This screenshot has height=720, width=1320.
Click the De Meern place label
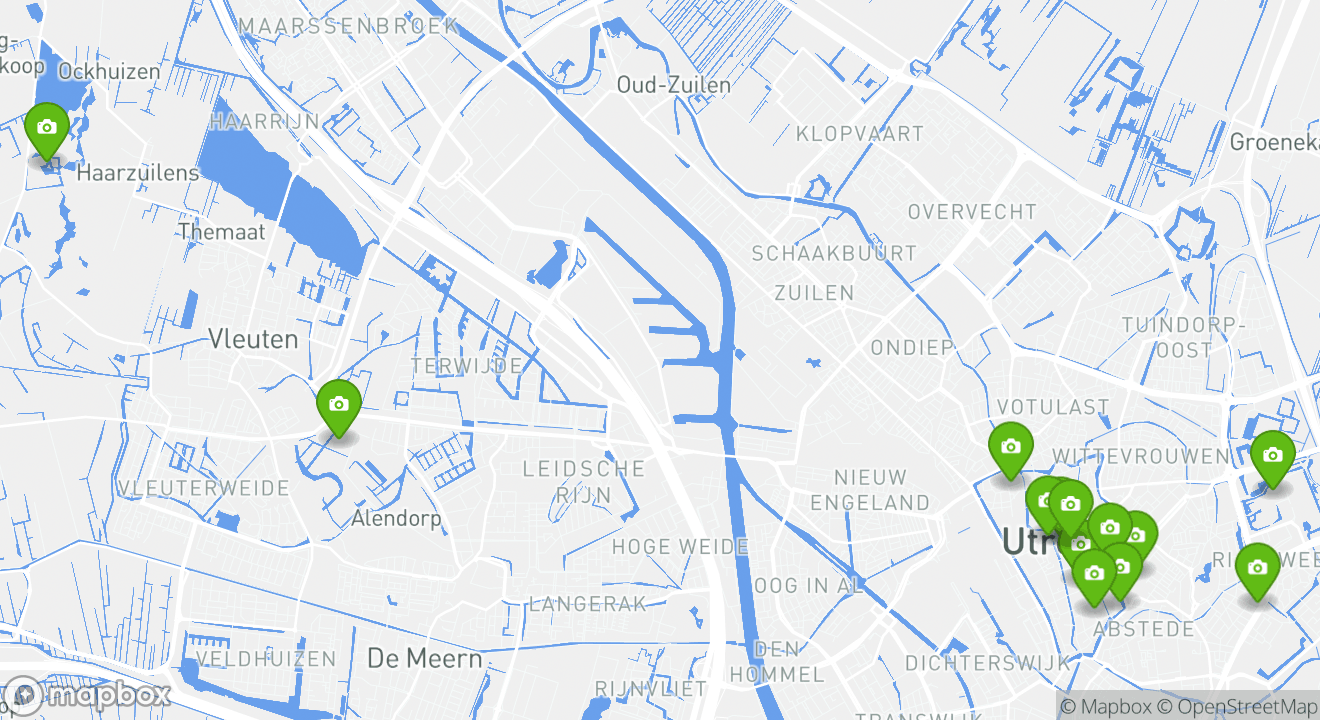pos(425,659)
